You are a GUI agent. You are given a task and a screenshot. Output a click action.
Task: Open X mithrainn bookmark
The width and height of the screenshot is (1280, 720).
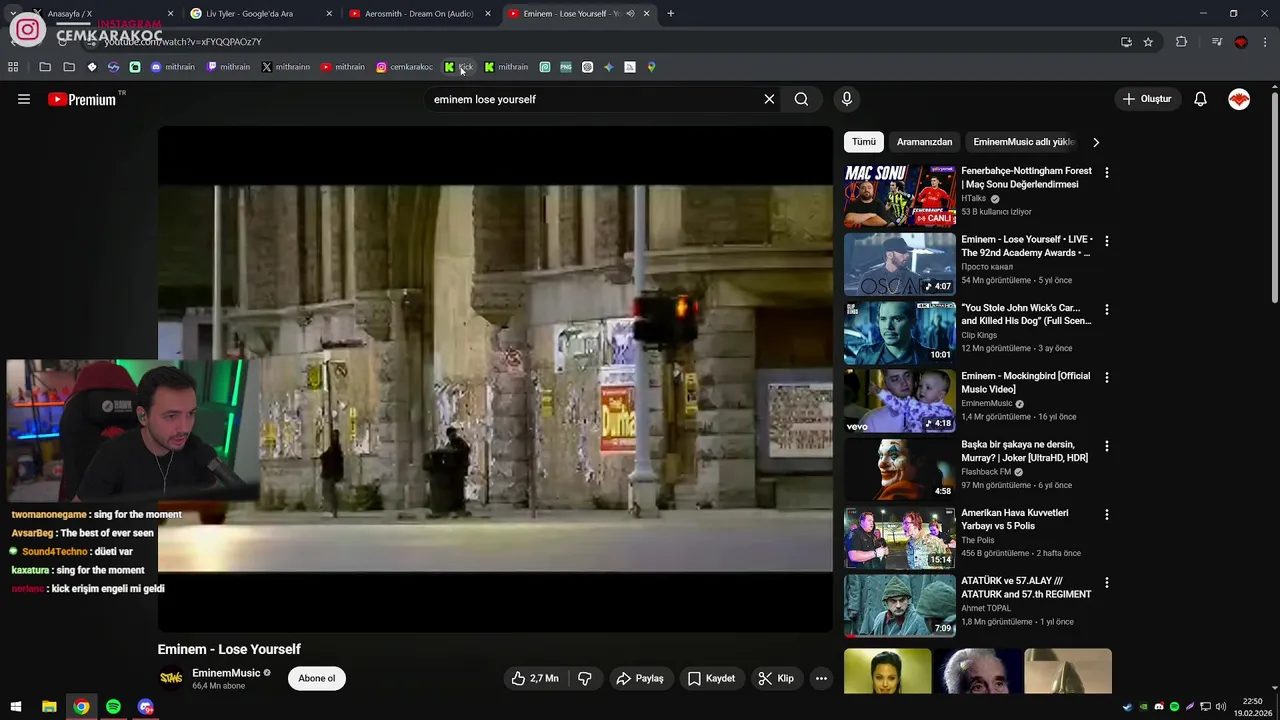click(x=286, y=67)
